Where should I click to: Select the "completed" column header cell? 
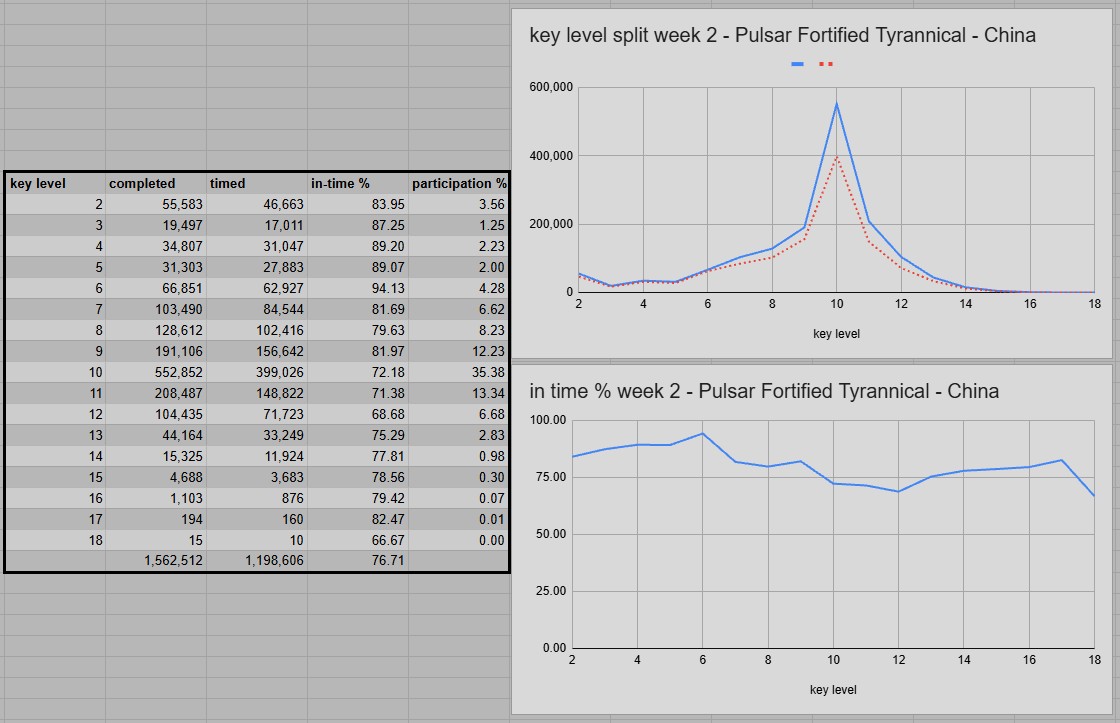[x=156, y=183]
